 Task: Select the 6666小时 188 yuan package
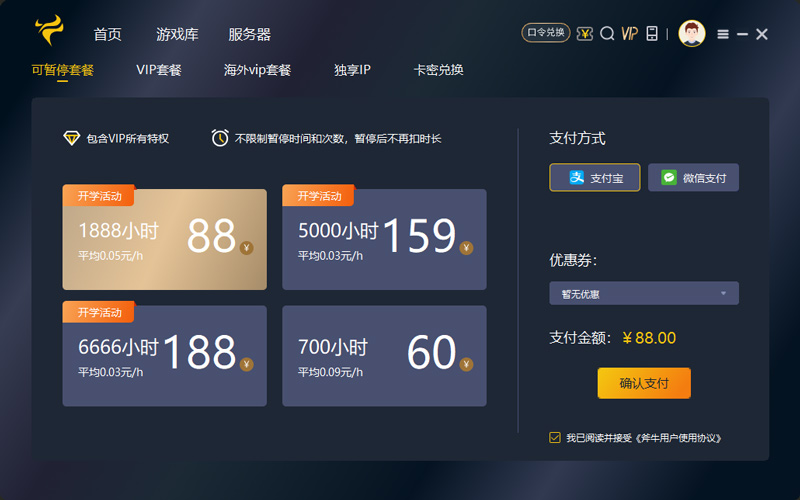(164, 356)
